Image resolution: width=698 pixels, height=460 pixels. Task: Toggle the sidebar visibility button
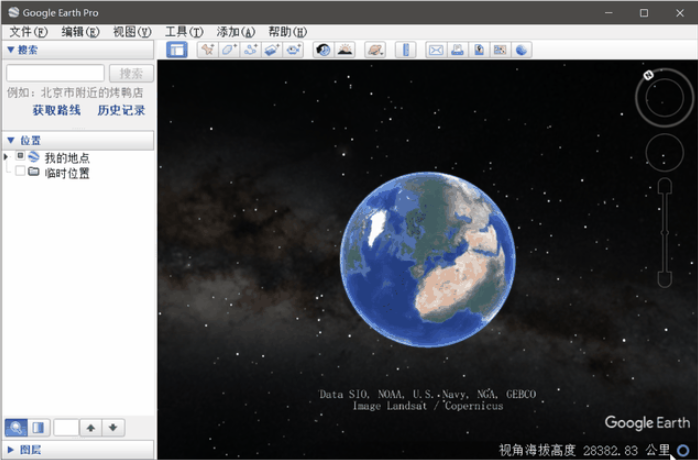tap(177, 50)
